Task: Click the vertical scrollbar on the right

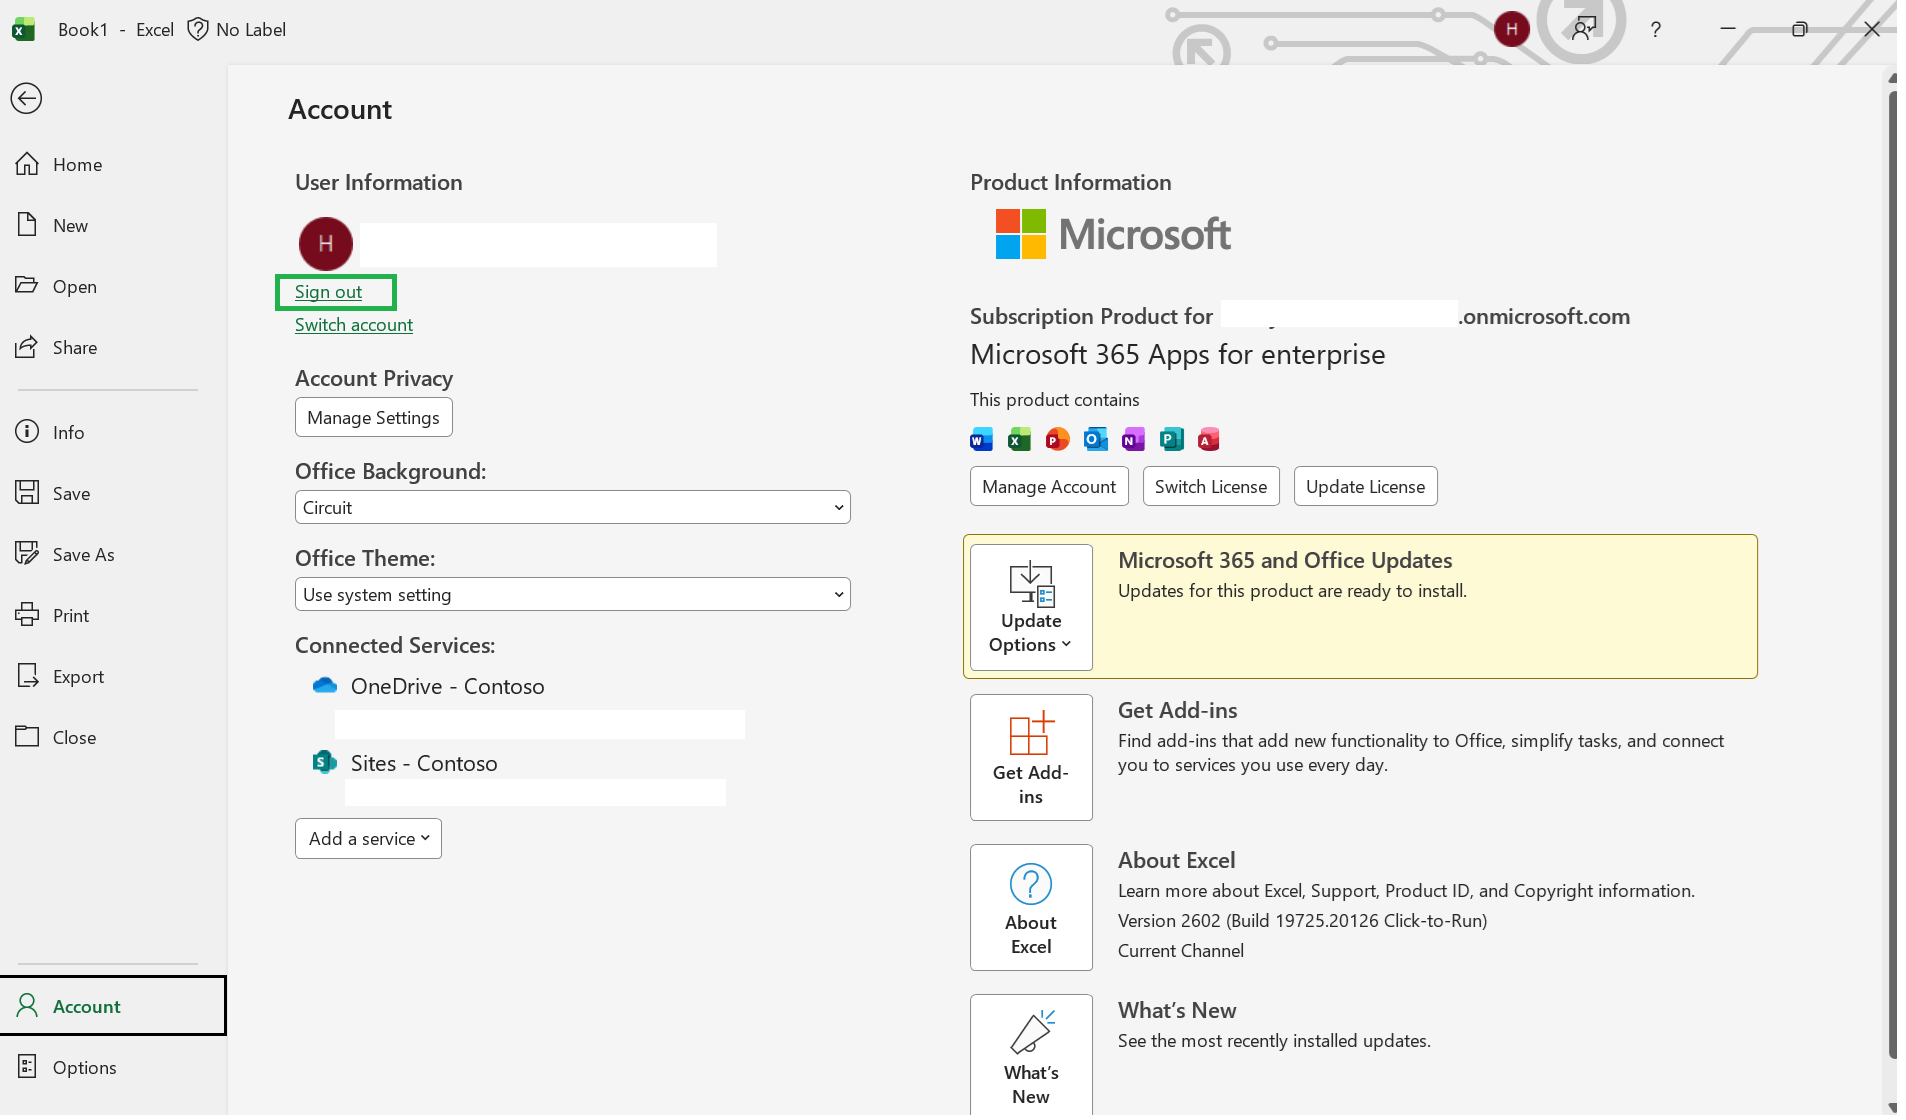Action: [x=1891, y=575]
